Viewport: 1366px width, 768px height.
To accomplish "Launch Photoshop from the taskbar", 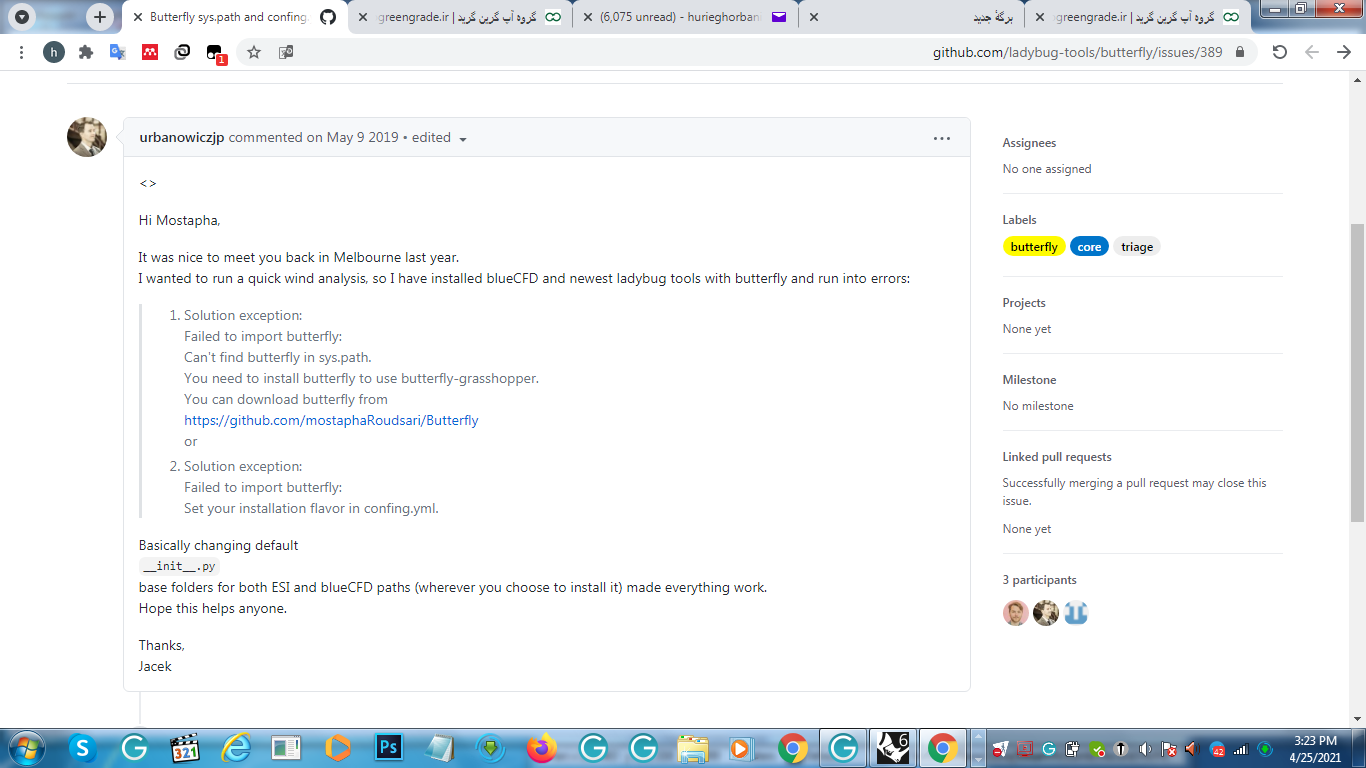I will [x=387, y=747].
